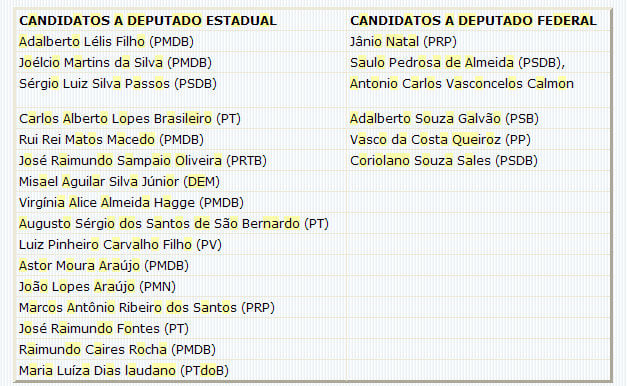Click Sérgio Luiz Silva Passos (PSDB)
627x386 pixels.
118,84
